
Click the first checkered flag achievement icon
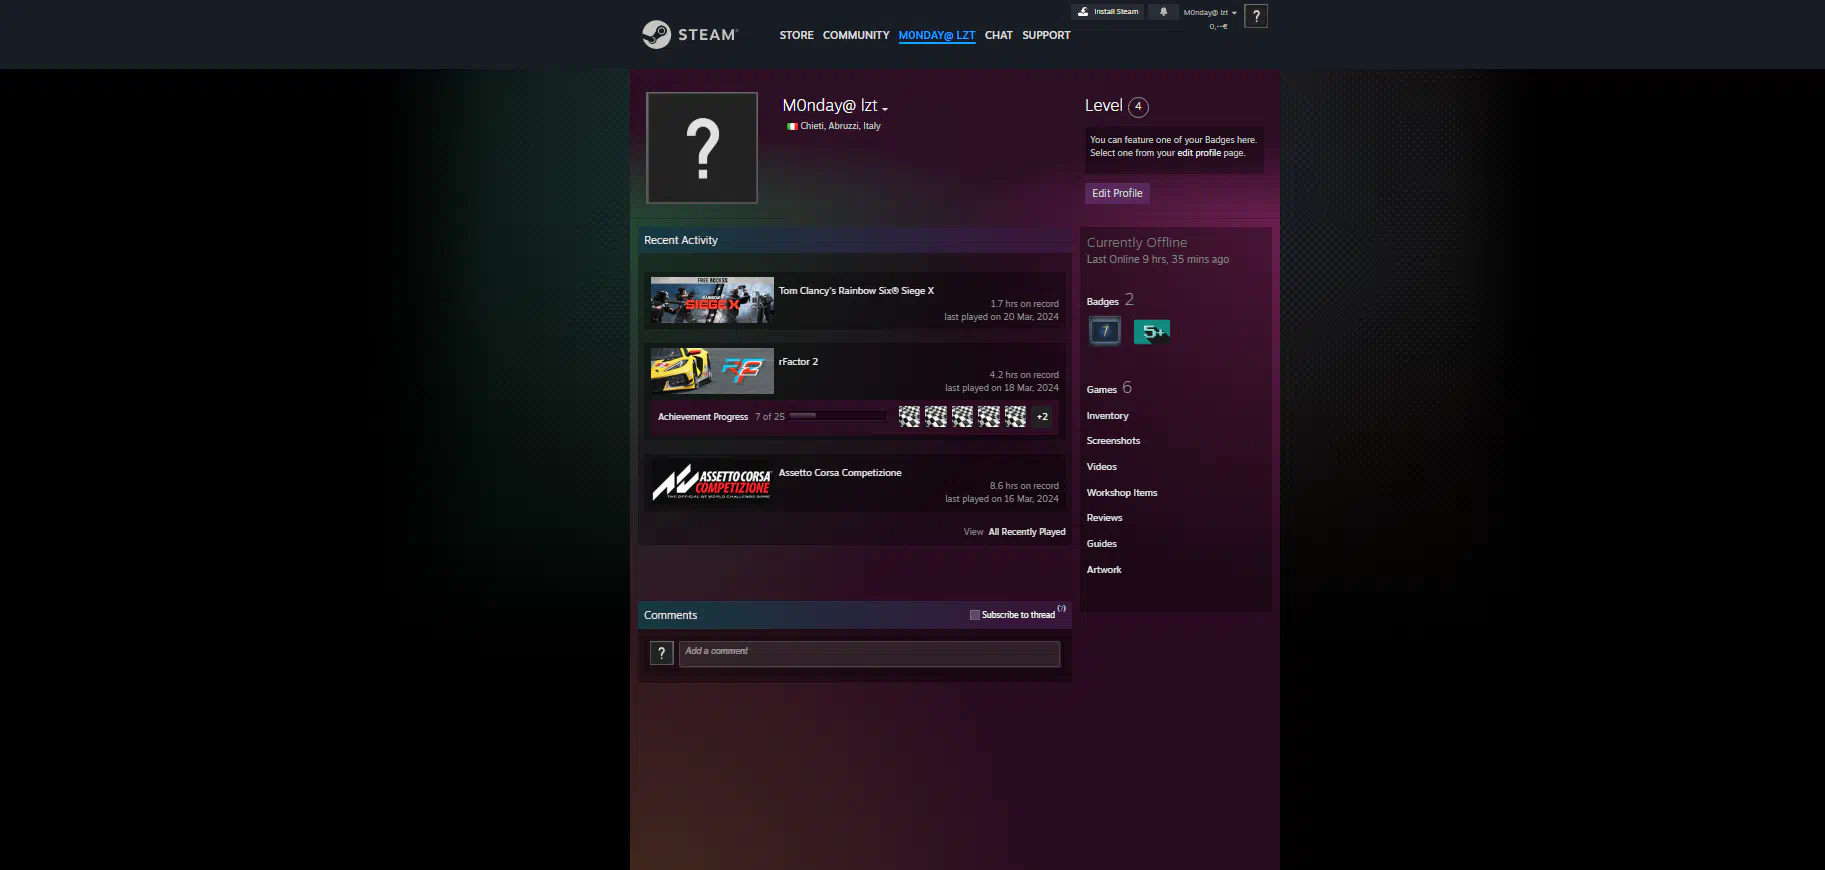(909, 417)
